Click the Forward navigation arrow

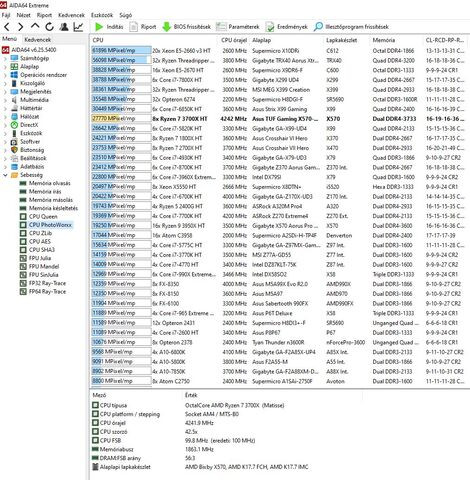pyautogui.click(x=21, y=27)
